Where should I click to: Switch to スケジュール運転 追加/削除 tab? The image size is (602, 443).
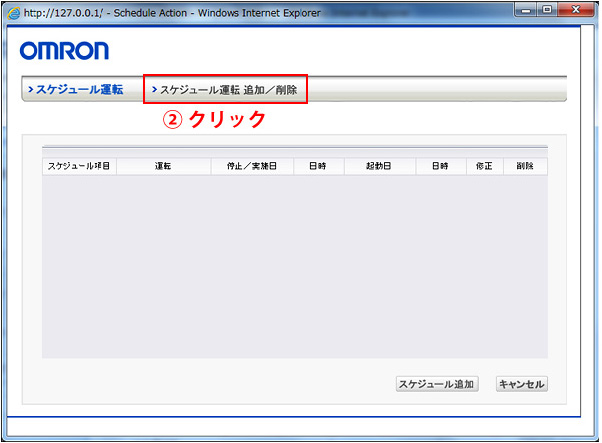tap(225, 89)
